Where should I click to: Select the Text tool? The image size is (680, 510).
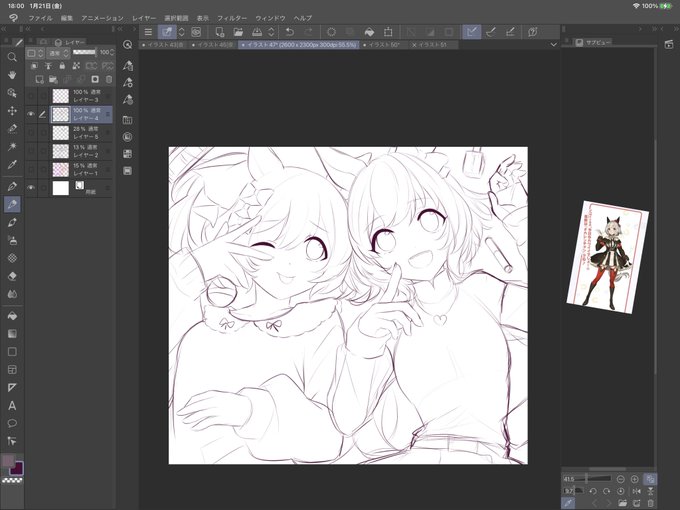12,405
